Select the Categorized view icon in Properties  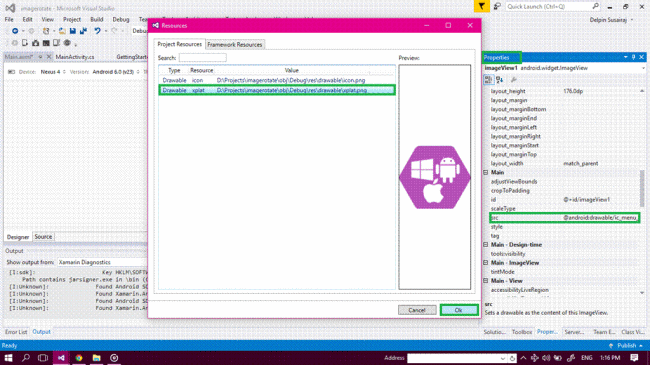[x=488, y=80]
